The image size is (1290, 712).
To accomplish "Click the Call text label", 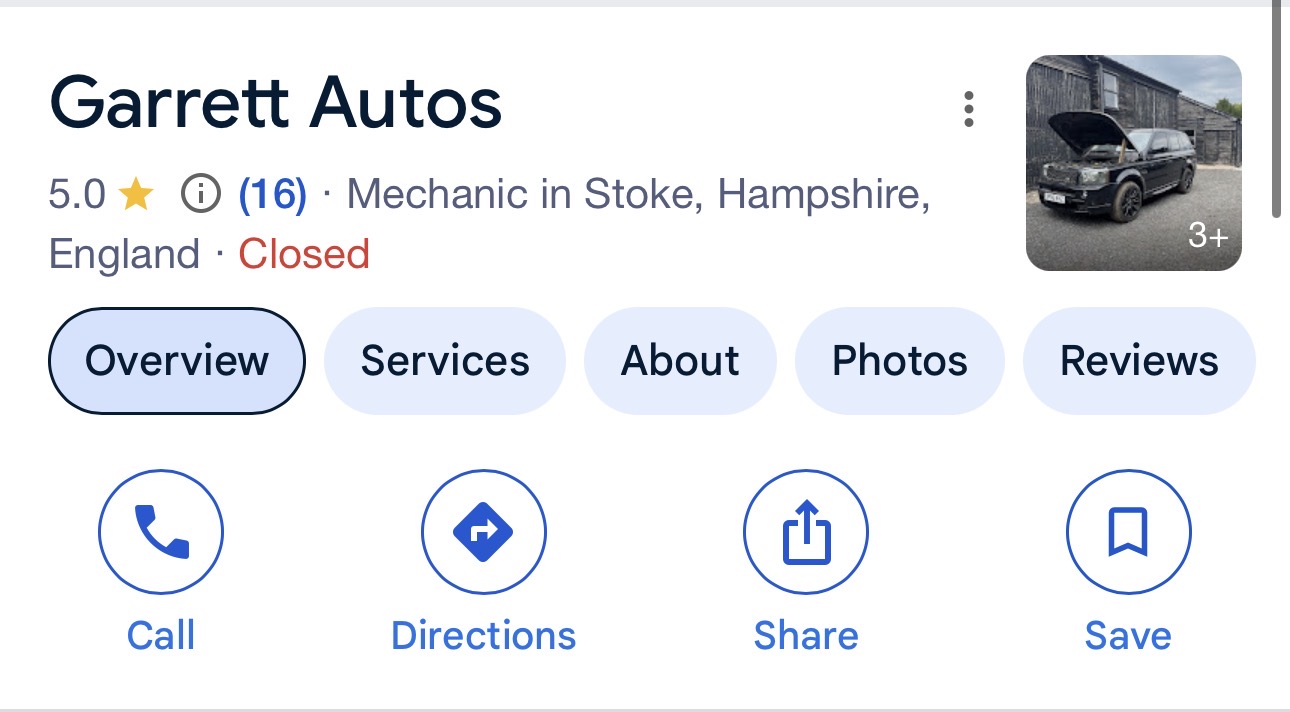I will [161, 636].
